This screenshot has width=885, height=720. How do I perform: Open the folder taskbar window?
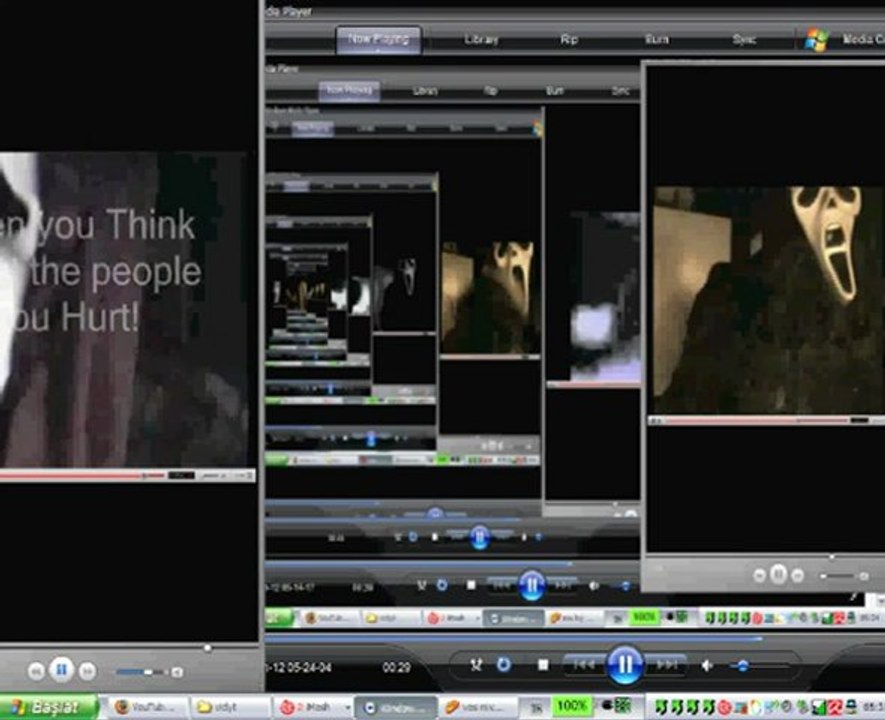230,707
